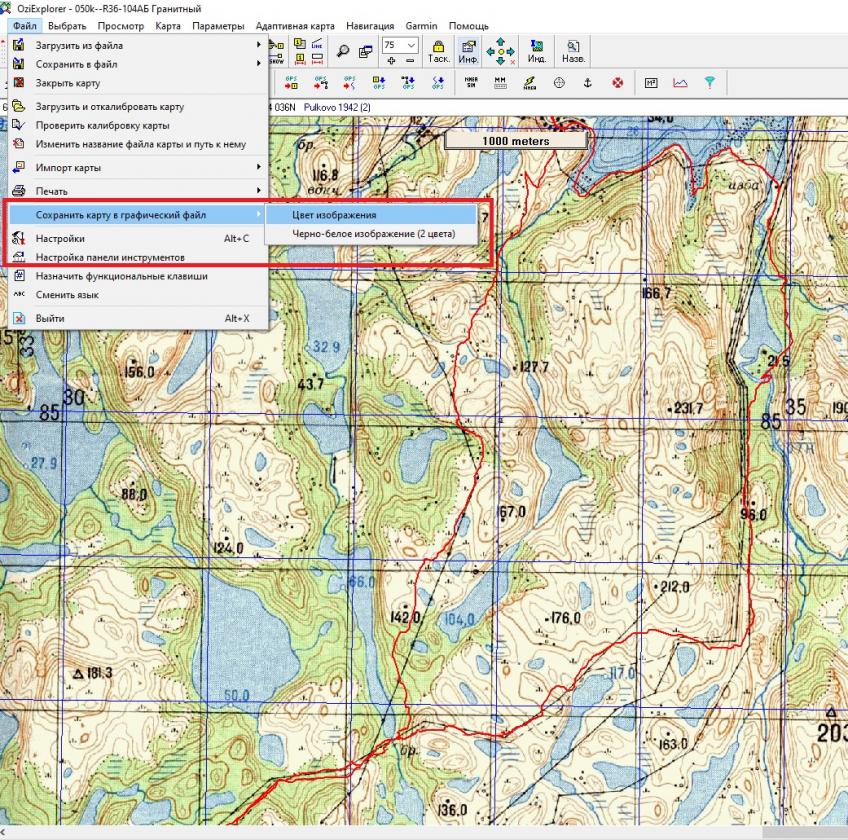Click the padlock 'Таск.' toolbar icon

(438, 51)
